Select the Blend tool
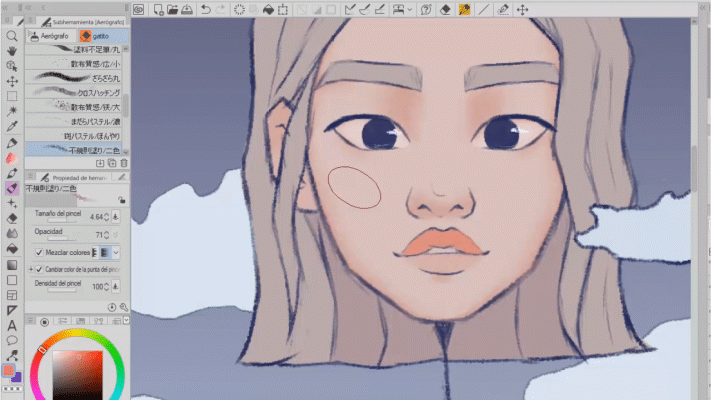Screen dimensions: 711x400 coord(12,234)
